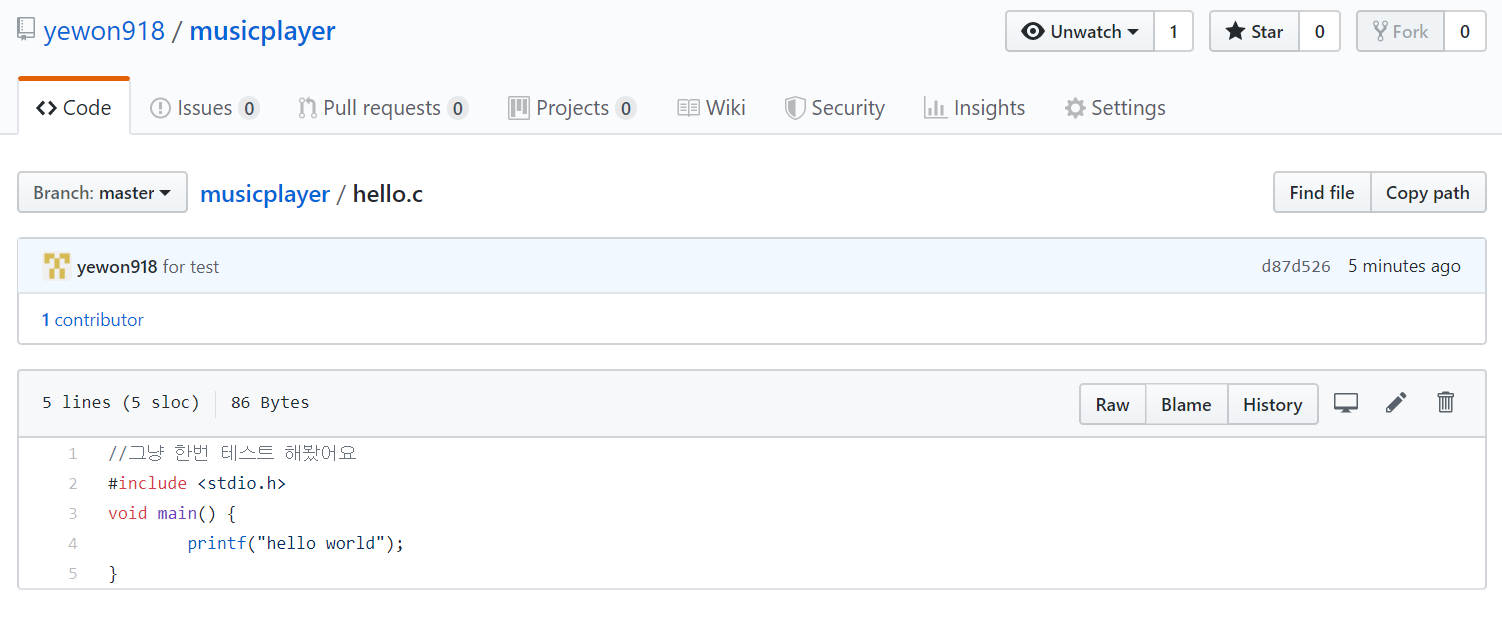The width and height of the screenshot is (1502, 620).
Task: Open the file History
Action: (1273, 404)
